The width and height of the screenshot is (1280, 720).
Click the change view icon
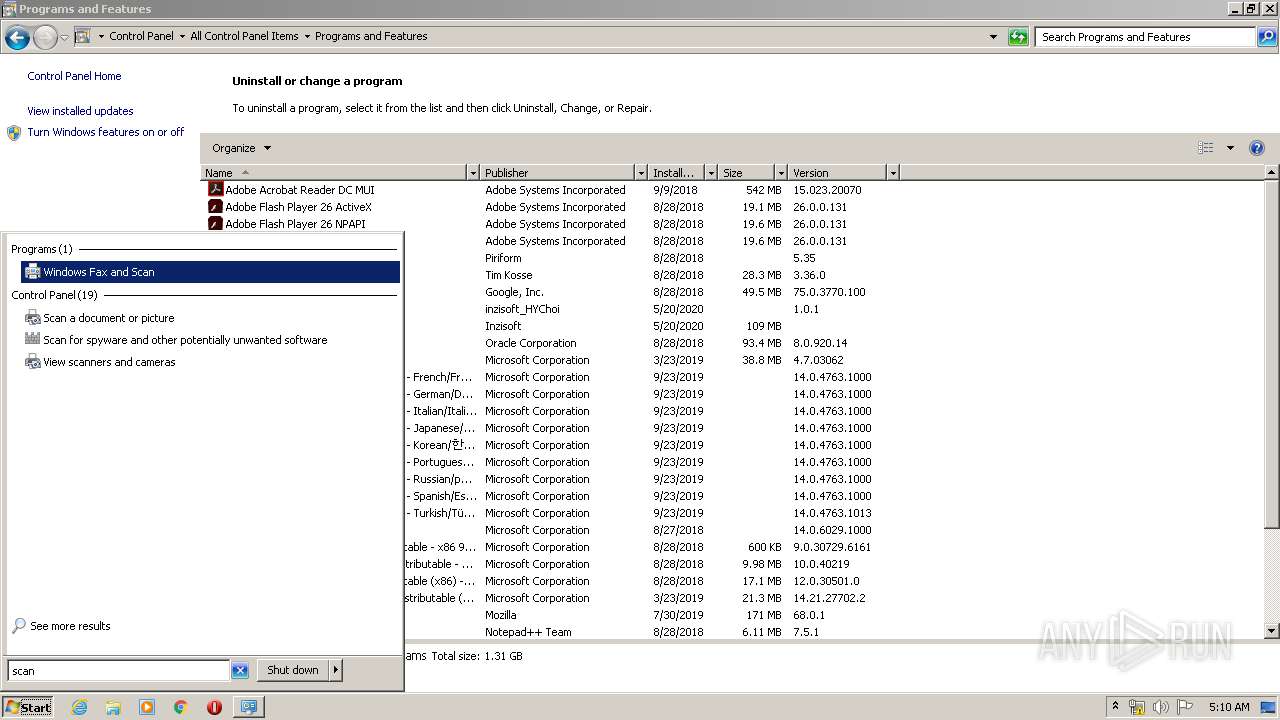tap(1206, 148)
